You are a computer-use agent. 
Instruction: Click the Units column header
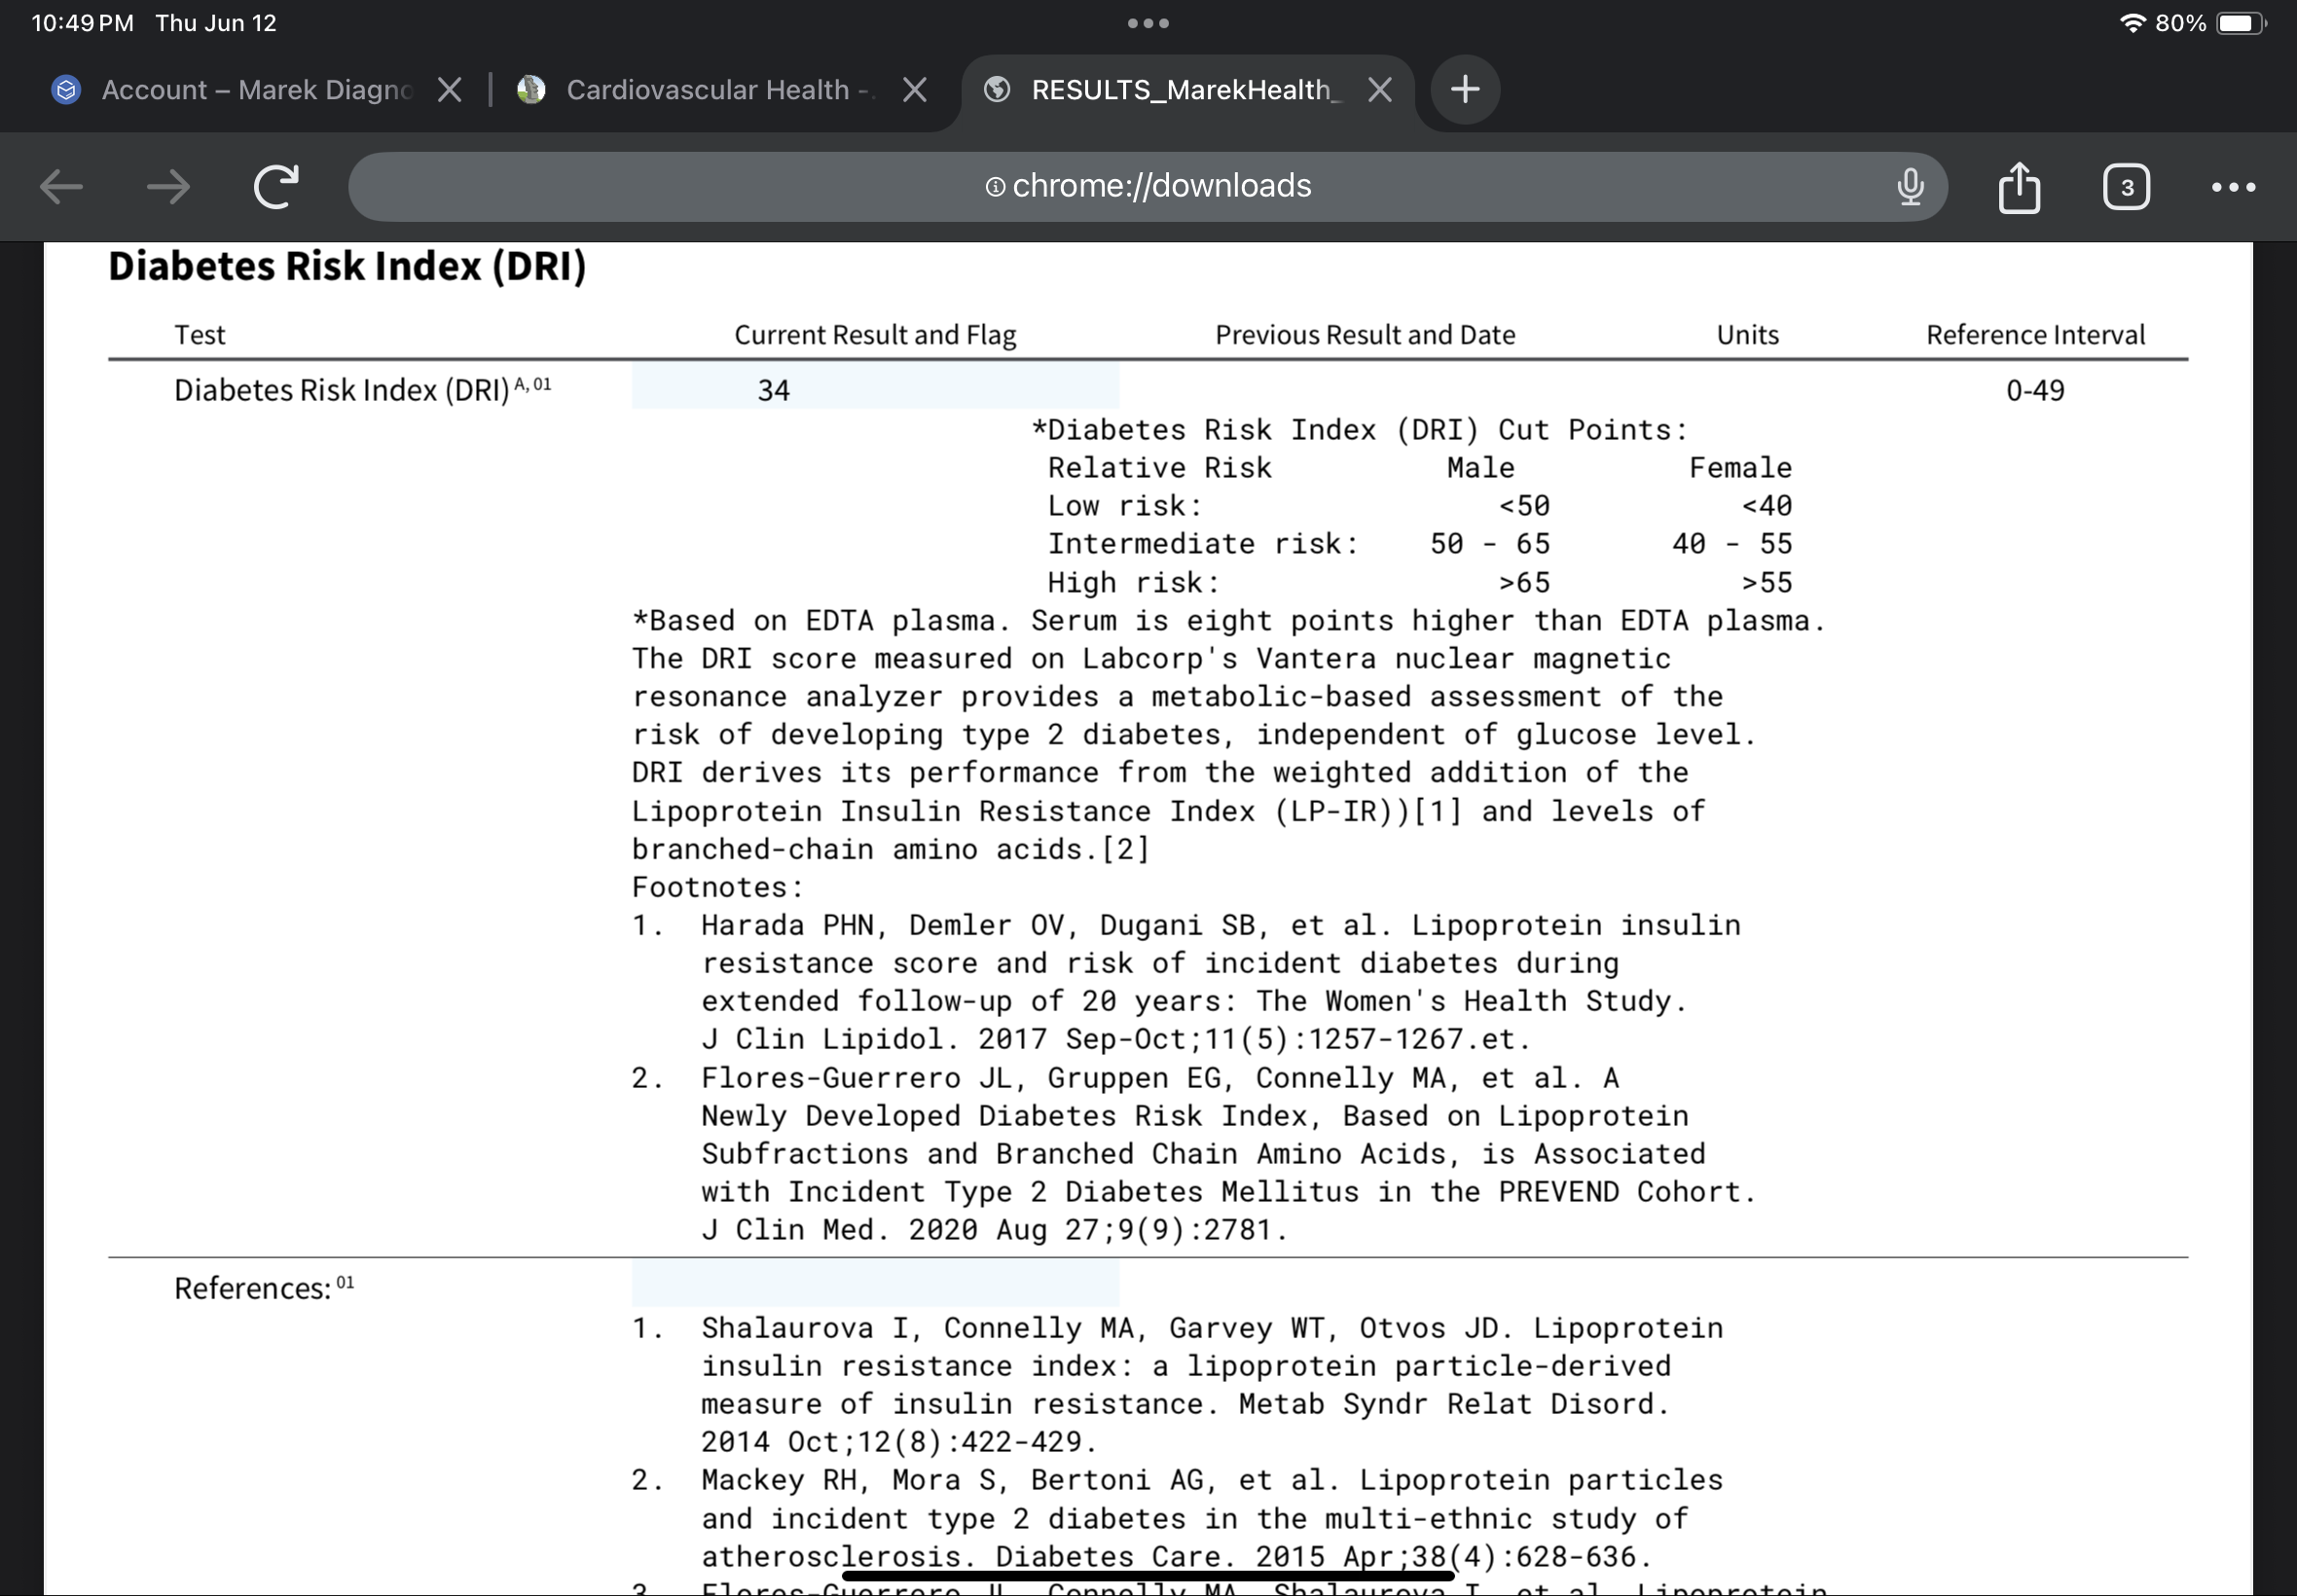coord(1747,335)
